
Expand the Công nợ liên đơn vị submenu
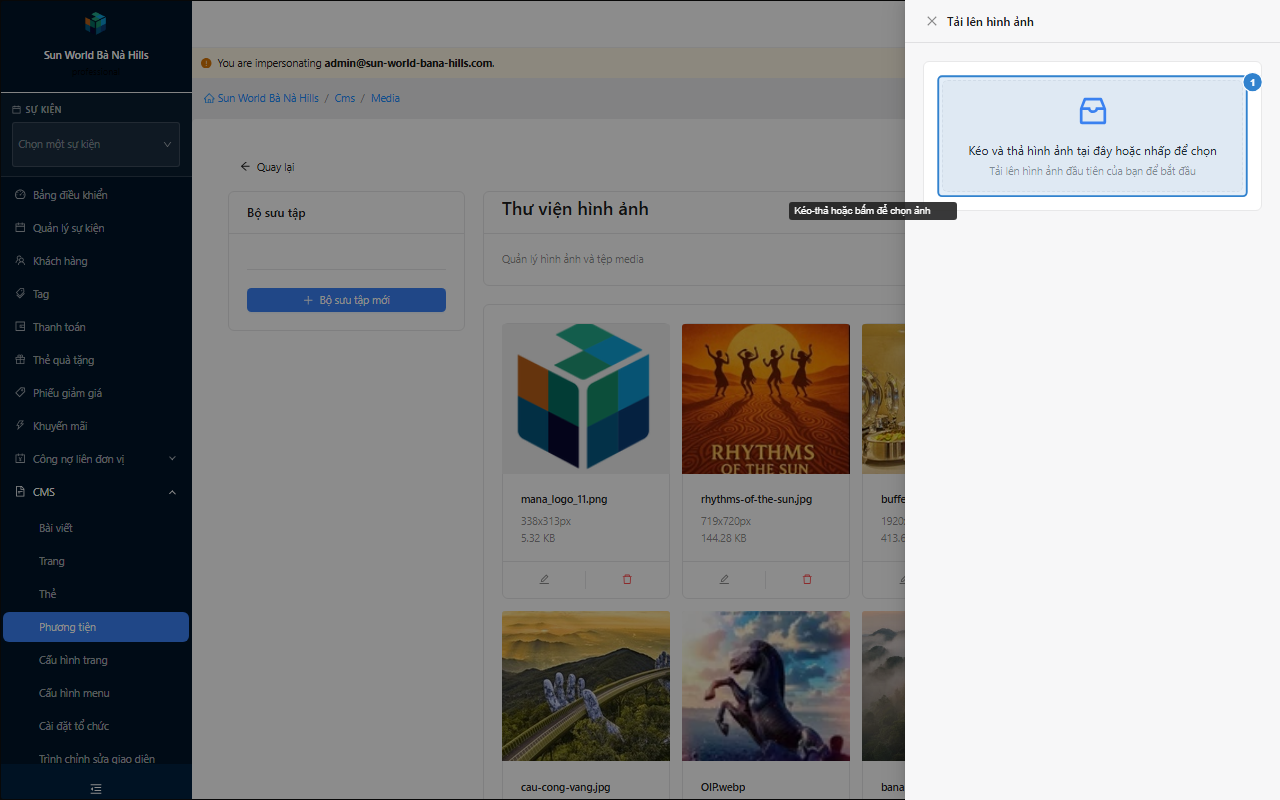click(x=96, y=459)
